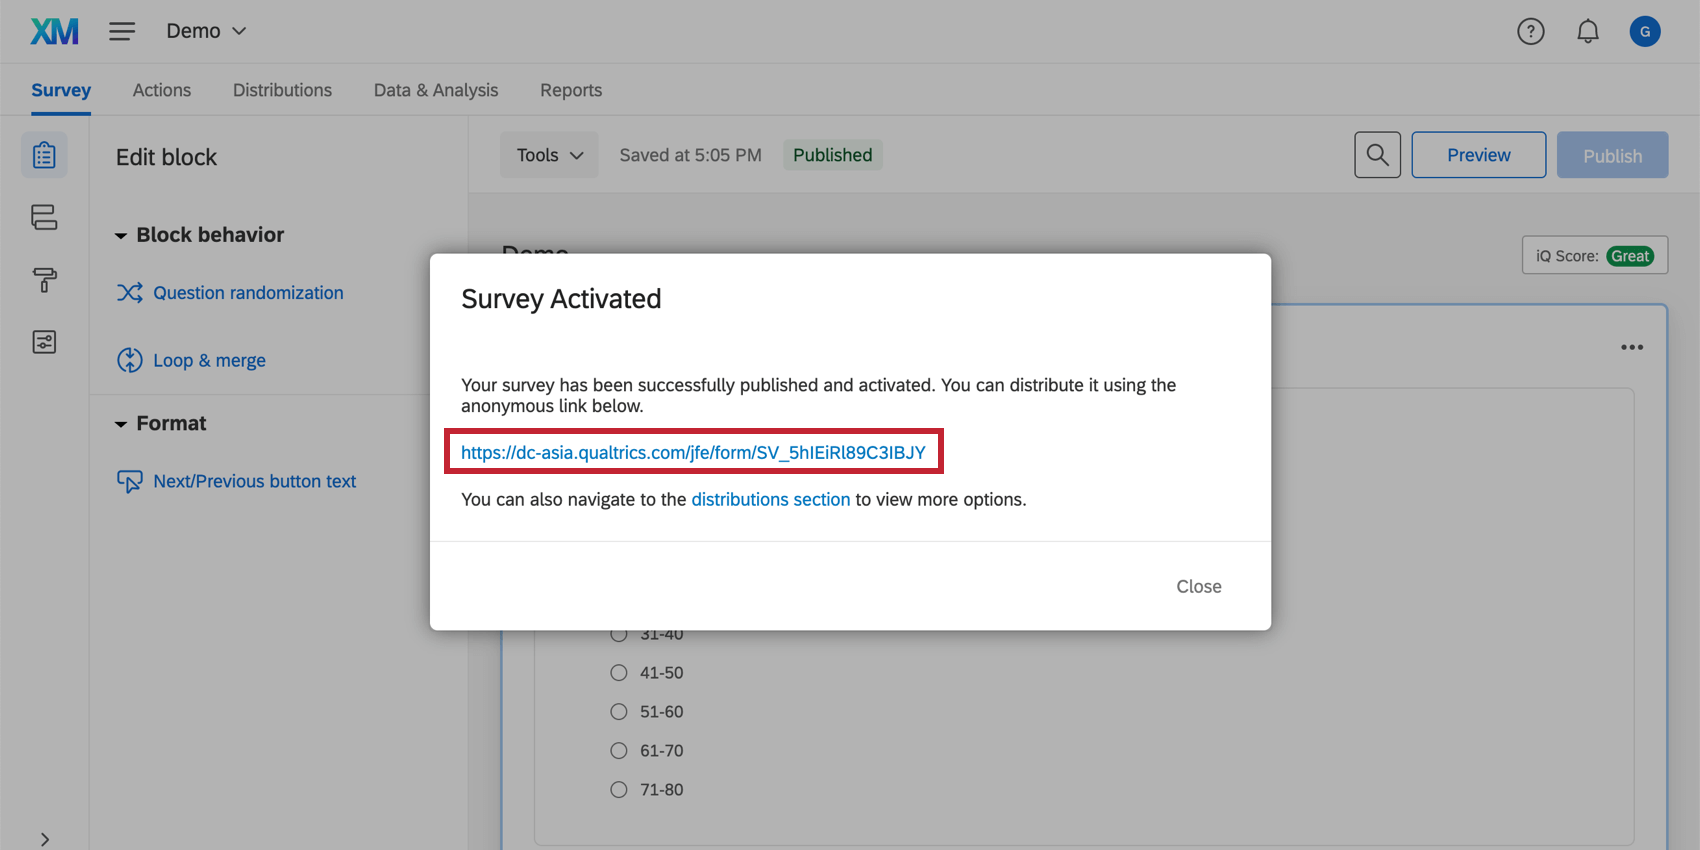This screenshot has height=850, width=1700.
Task: Open the block options three-dot menu
Action: click(x=1631, y=348)
